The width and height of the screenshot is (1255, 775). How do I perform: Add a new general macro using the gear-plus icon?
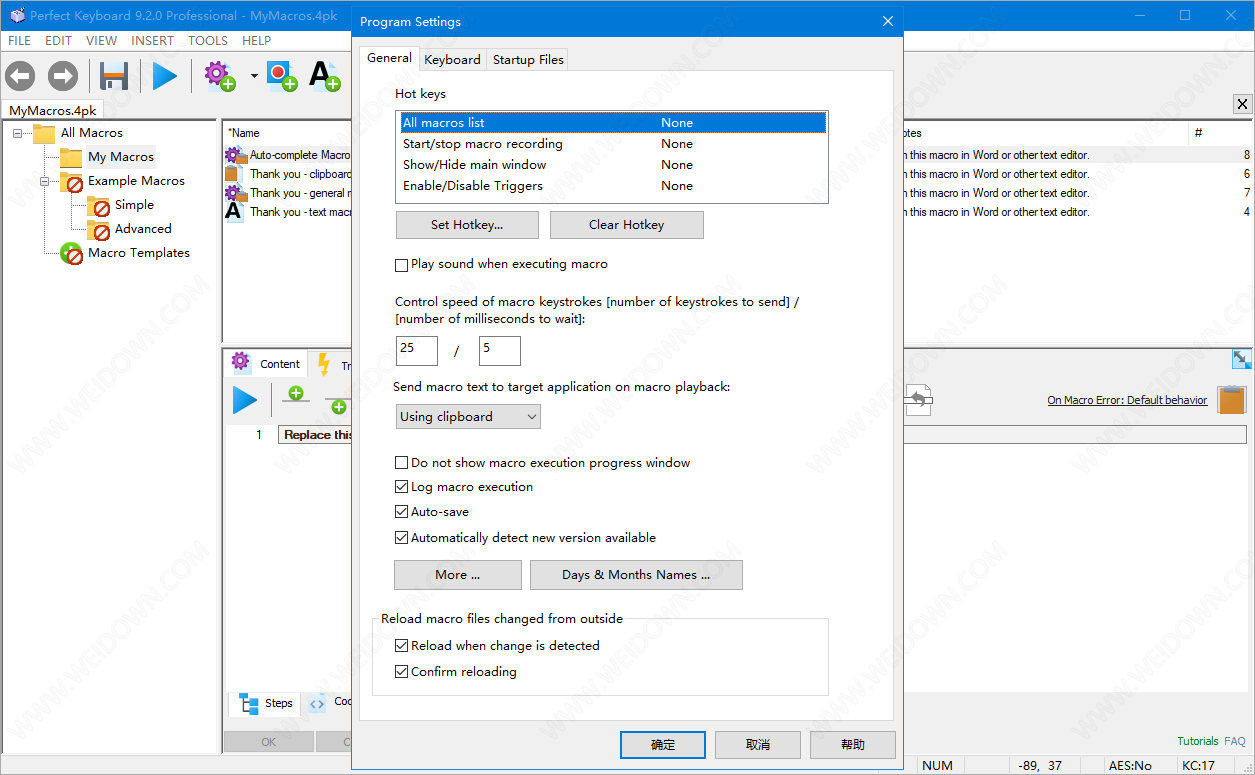point(220,76)
